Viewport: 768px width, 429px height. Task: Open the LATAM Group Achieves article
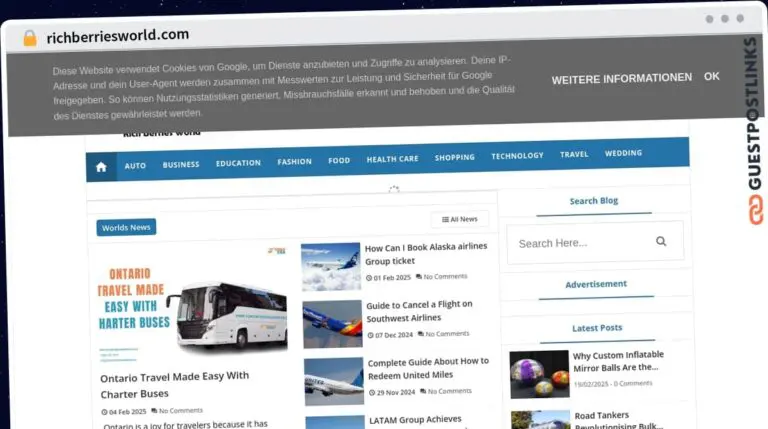click(x=415, y=420)
